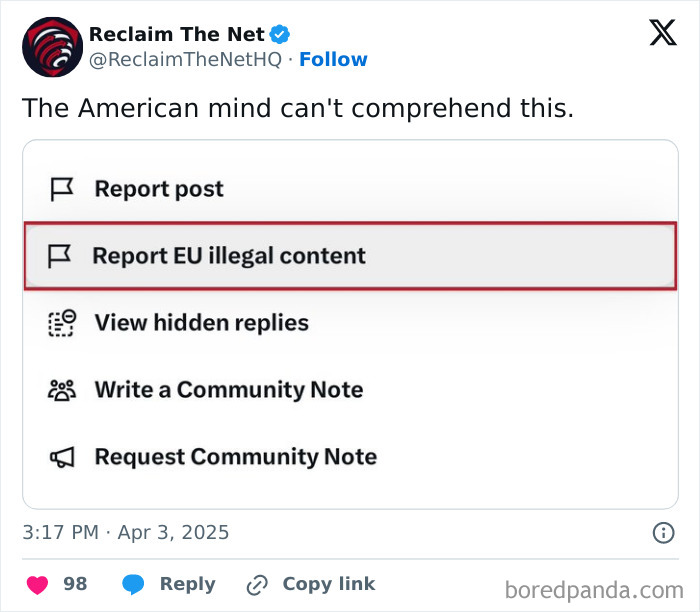Open the @ReclaimTheNetHQ handle link
The image size is (700, 612).
point(185,59)
